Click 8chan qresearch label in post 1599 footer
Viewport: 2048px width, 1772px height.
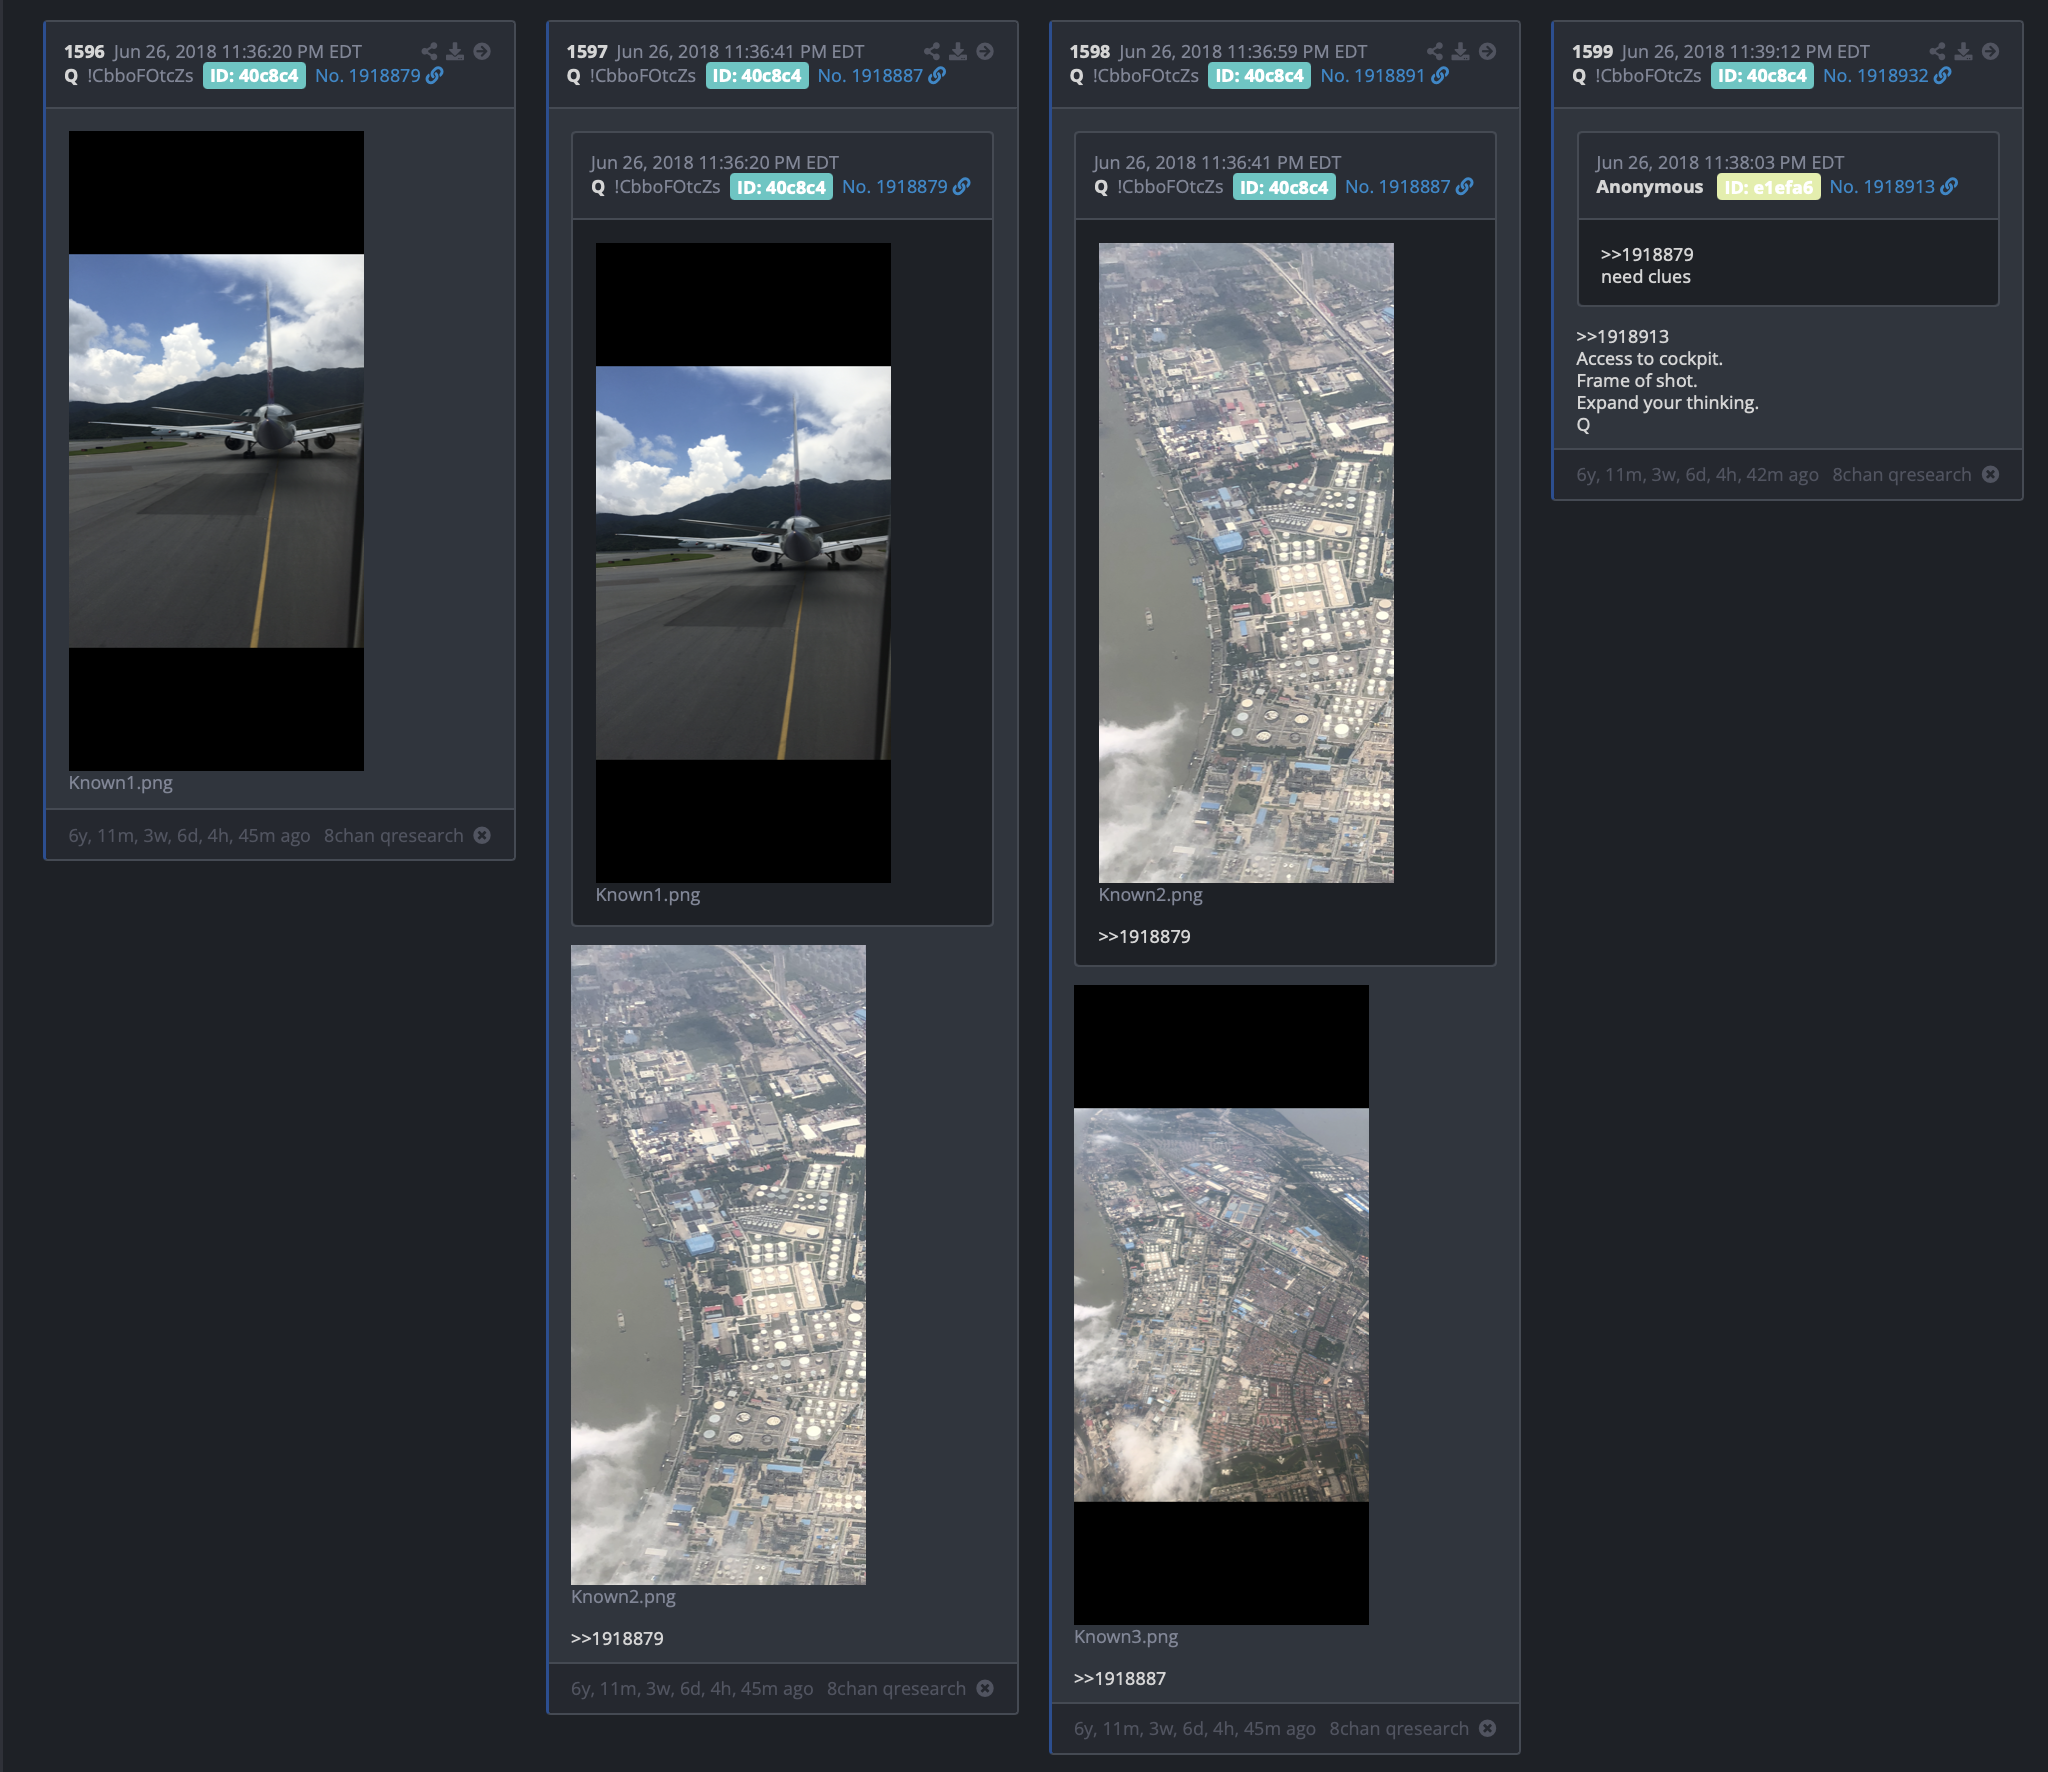pyautogui.click(x=1902, y=475)
